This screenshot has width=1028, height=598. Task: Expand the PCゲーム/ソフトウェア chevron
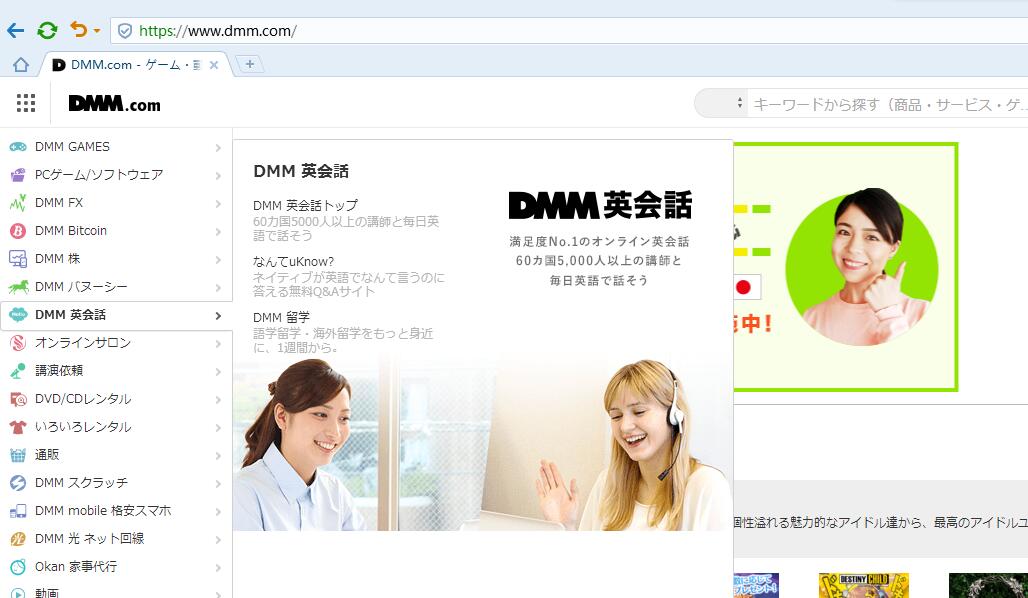218,176
